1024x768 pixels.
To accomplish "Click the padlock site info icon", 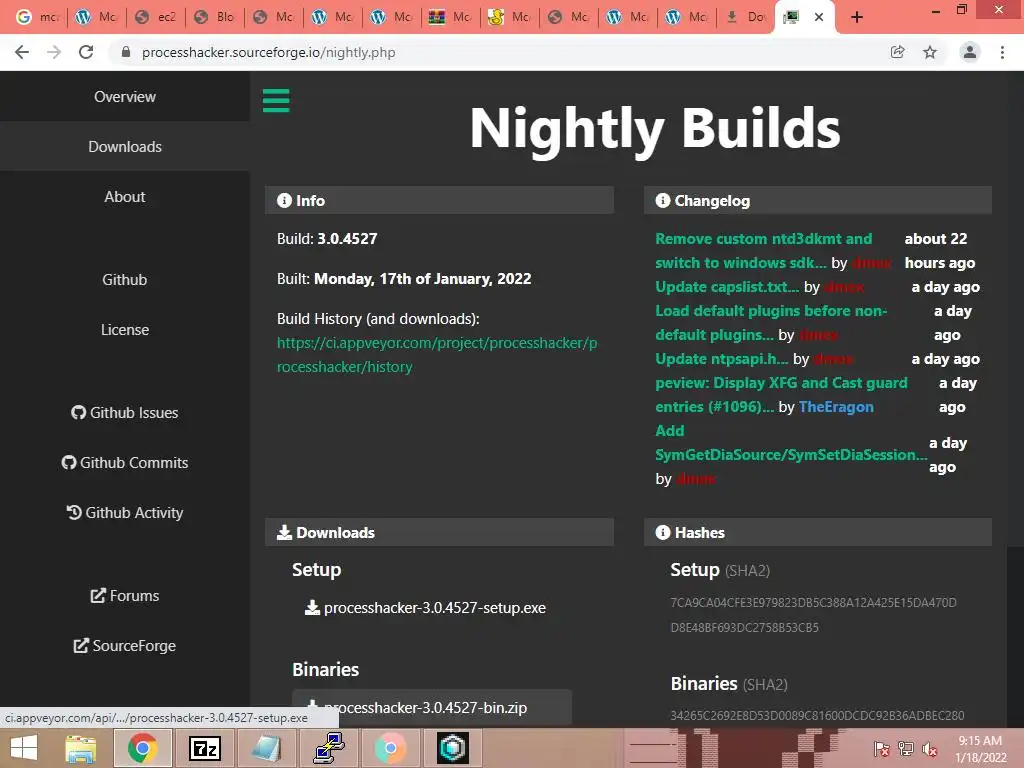I will click(x=126, y=52).
